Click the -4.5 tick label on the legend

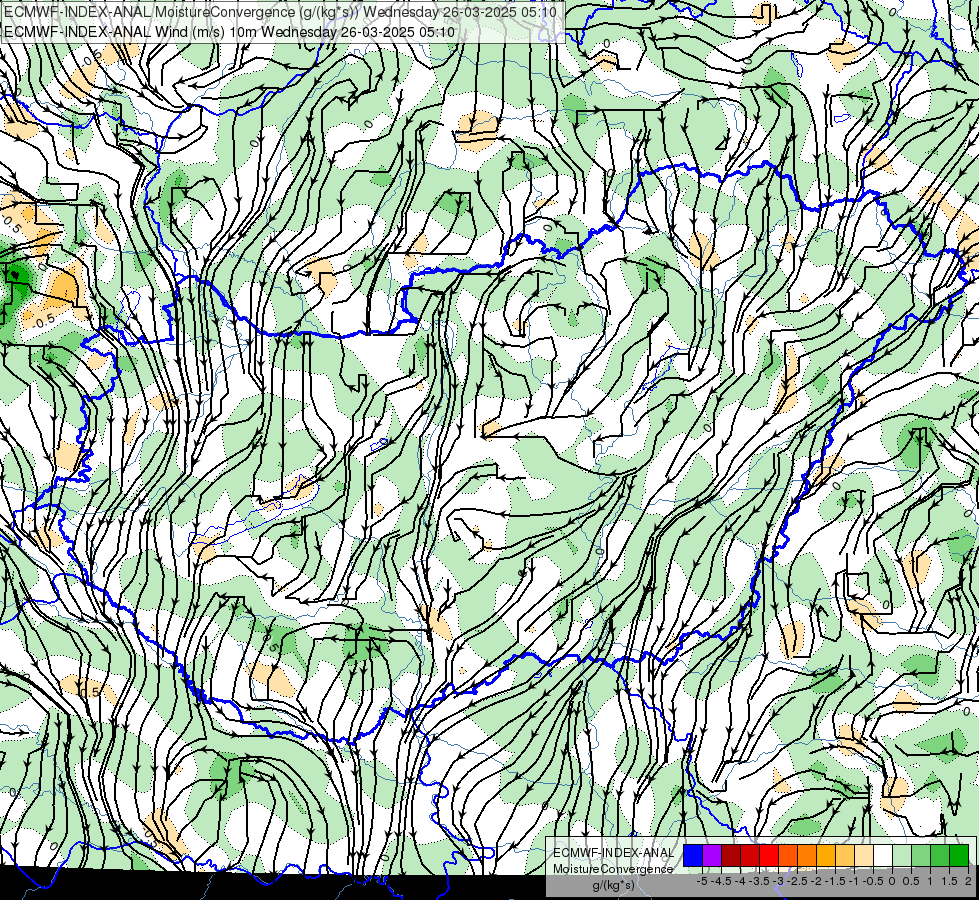coord(721,881)
